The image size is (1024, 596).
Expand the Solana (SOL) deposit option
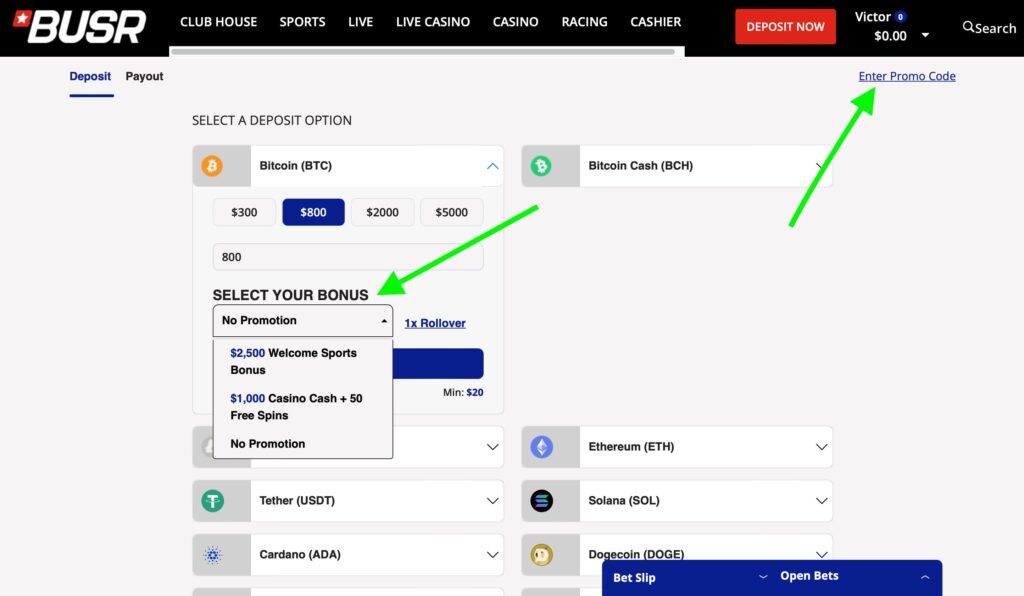822,501
